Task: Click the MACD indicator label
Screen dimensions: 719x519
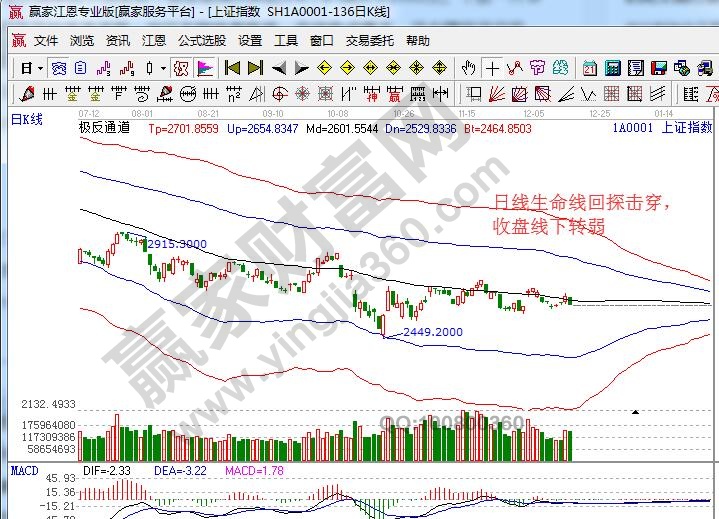Action: click(24, 469)
